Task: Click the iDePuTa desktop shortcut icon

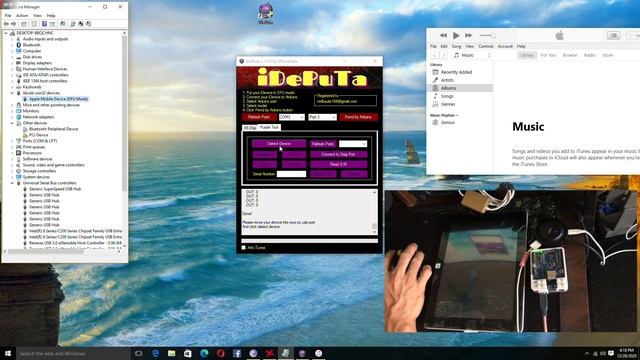Action: coord(266,13)
